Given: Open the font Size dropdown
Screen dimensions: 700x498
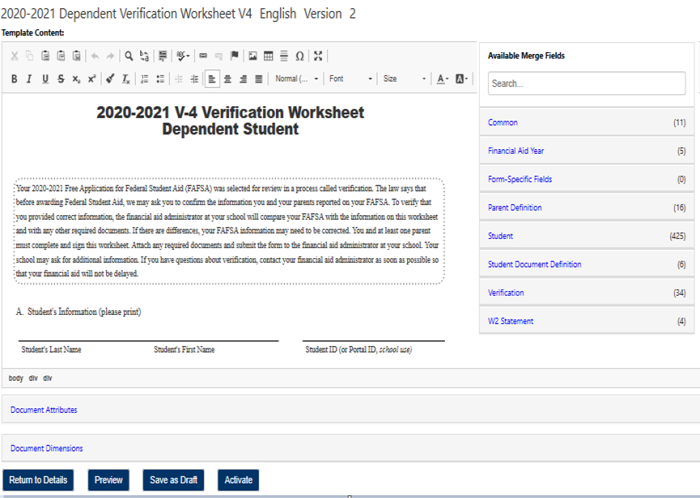Looking at the screenshot, I should click(404, 79).
